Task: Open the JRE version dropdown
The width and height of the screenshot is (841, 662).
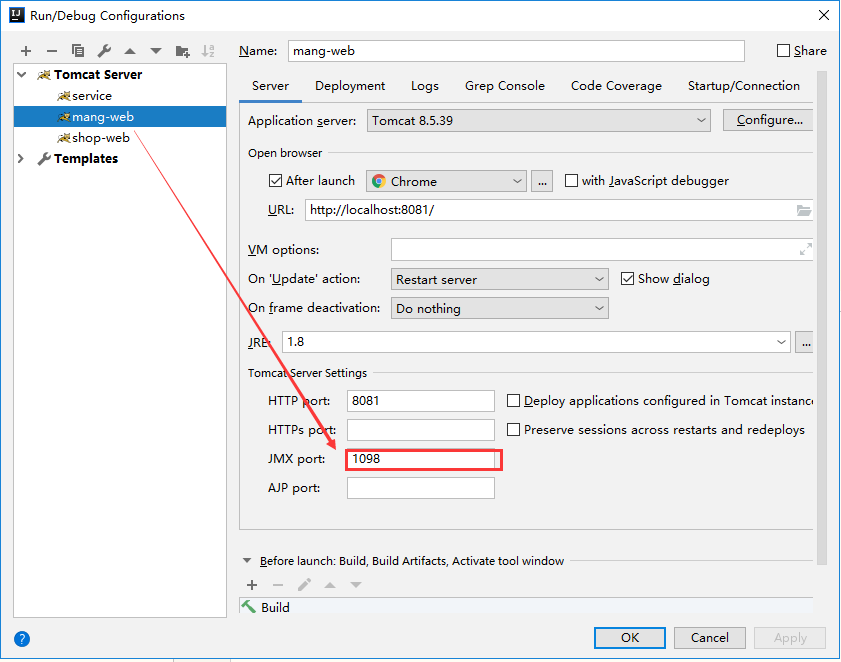Action: click(536, 342)
